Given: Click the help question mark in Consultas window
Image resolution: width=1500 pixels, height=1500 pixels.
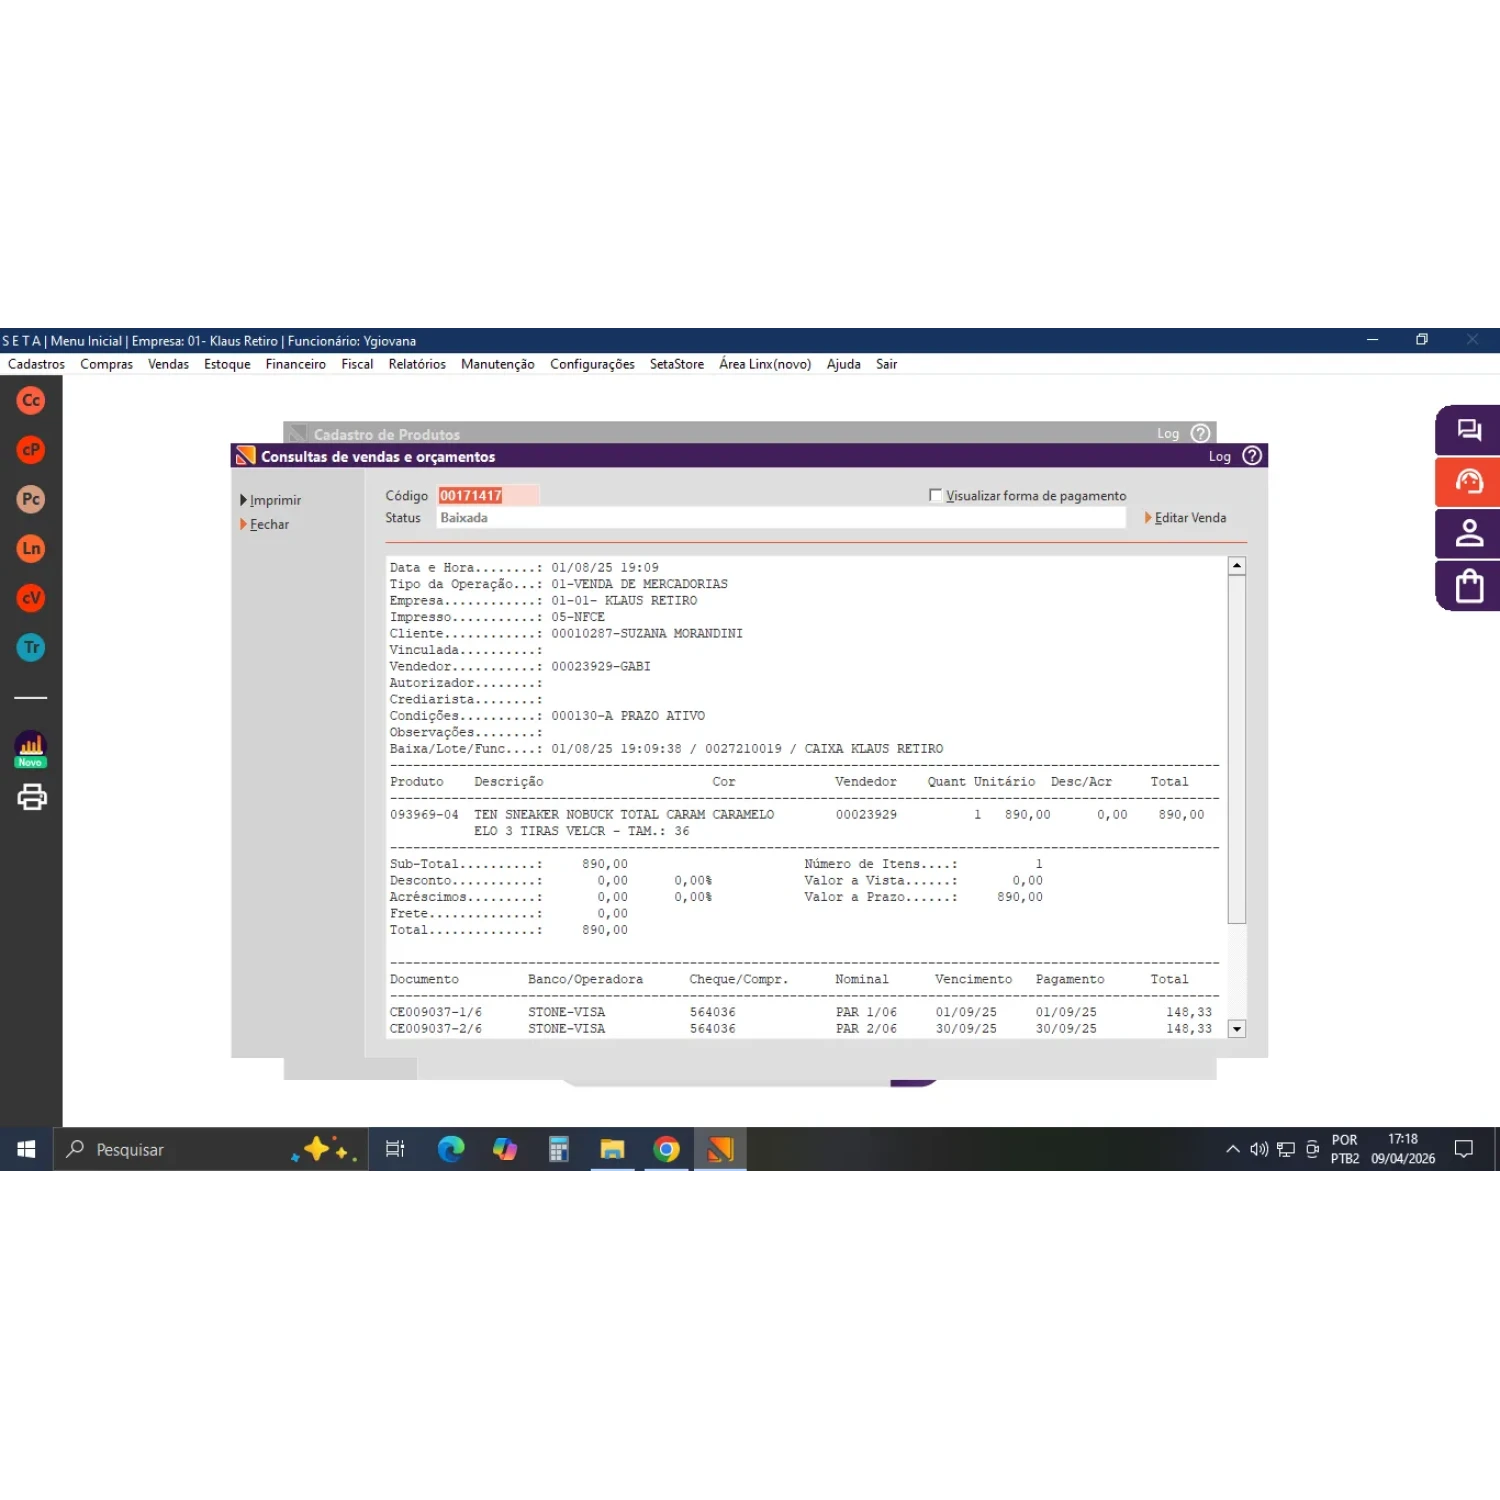Looking at the screenshot, I should click(x=1251, y=456).
